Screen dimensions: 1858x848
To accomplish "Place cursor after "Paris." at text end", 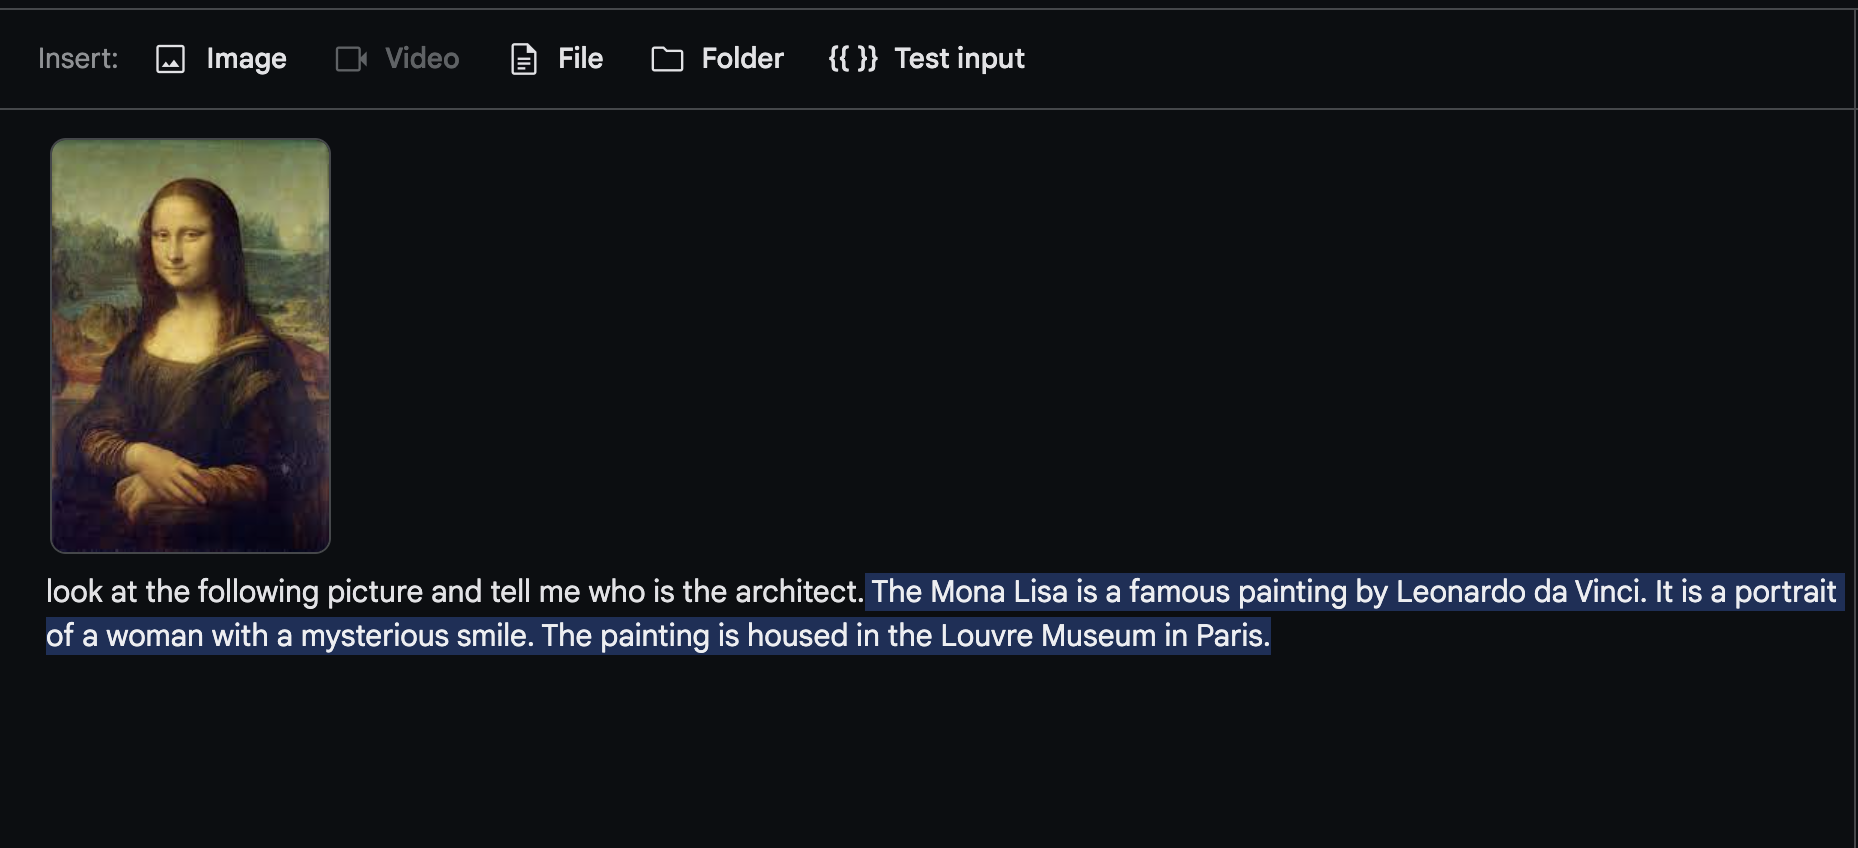I will (1271, 636).
